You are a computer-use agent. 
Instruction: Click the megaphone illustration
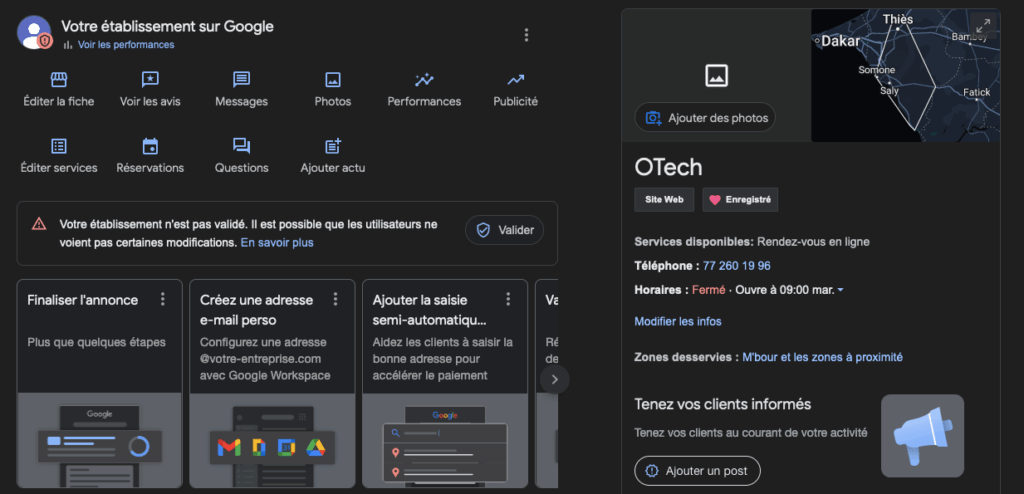pos(922,435)
